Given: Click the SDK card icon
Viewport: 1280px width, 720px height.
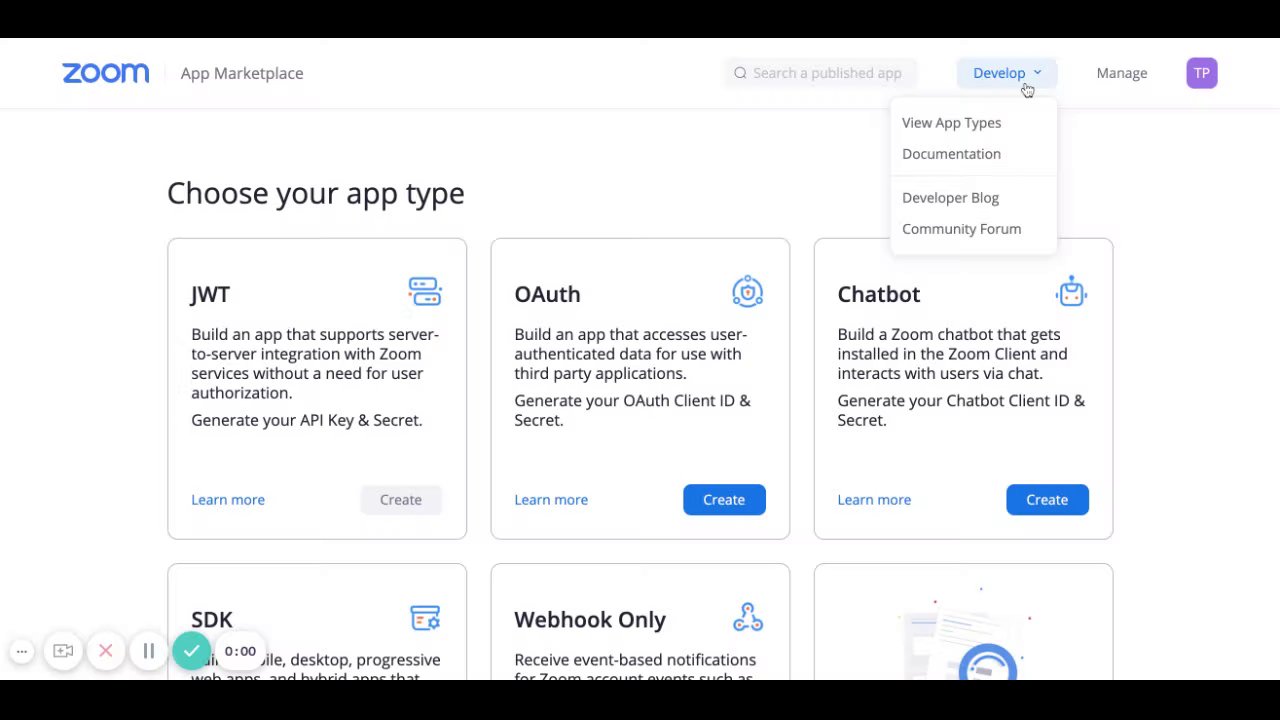Looking at the screenshot, I should (x=425, y=617).
